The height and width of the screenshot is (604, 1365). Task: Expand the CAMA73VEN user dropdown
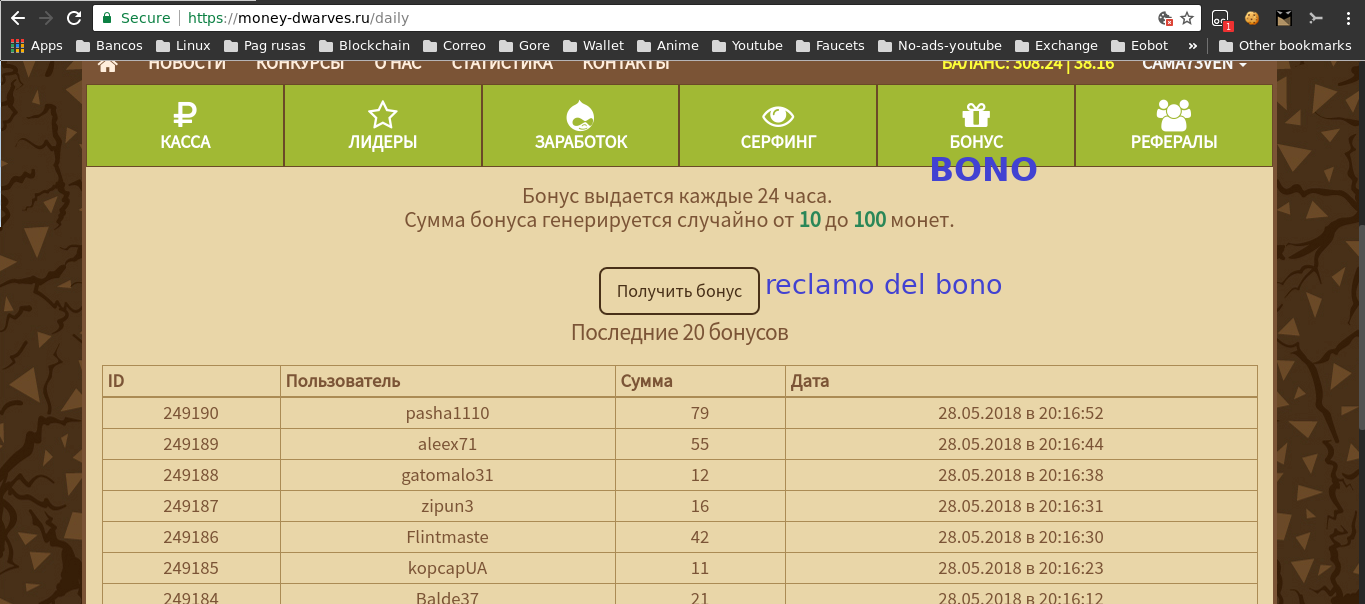click(1194, 64)
